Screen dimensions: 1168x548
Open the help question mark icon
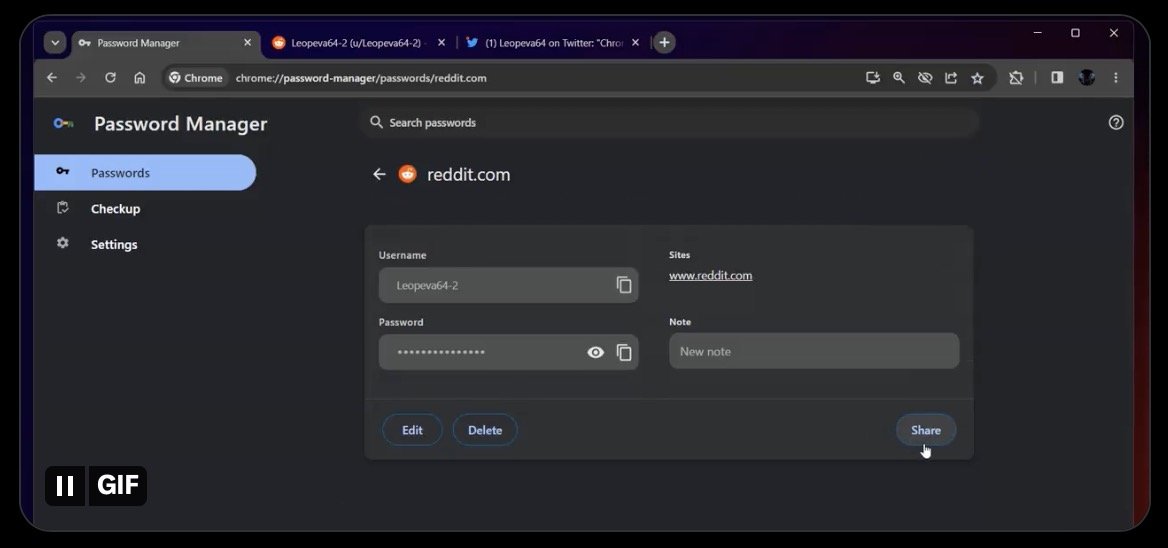tap(1115, 123)
